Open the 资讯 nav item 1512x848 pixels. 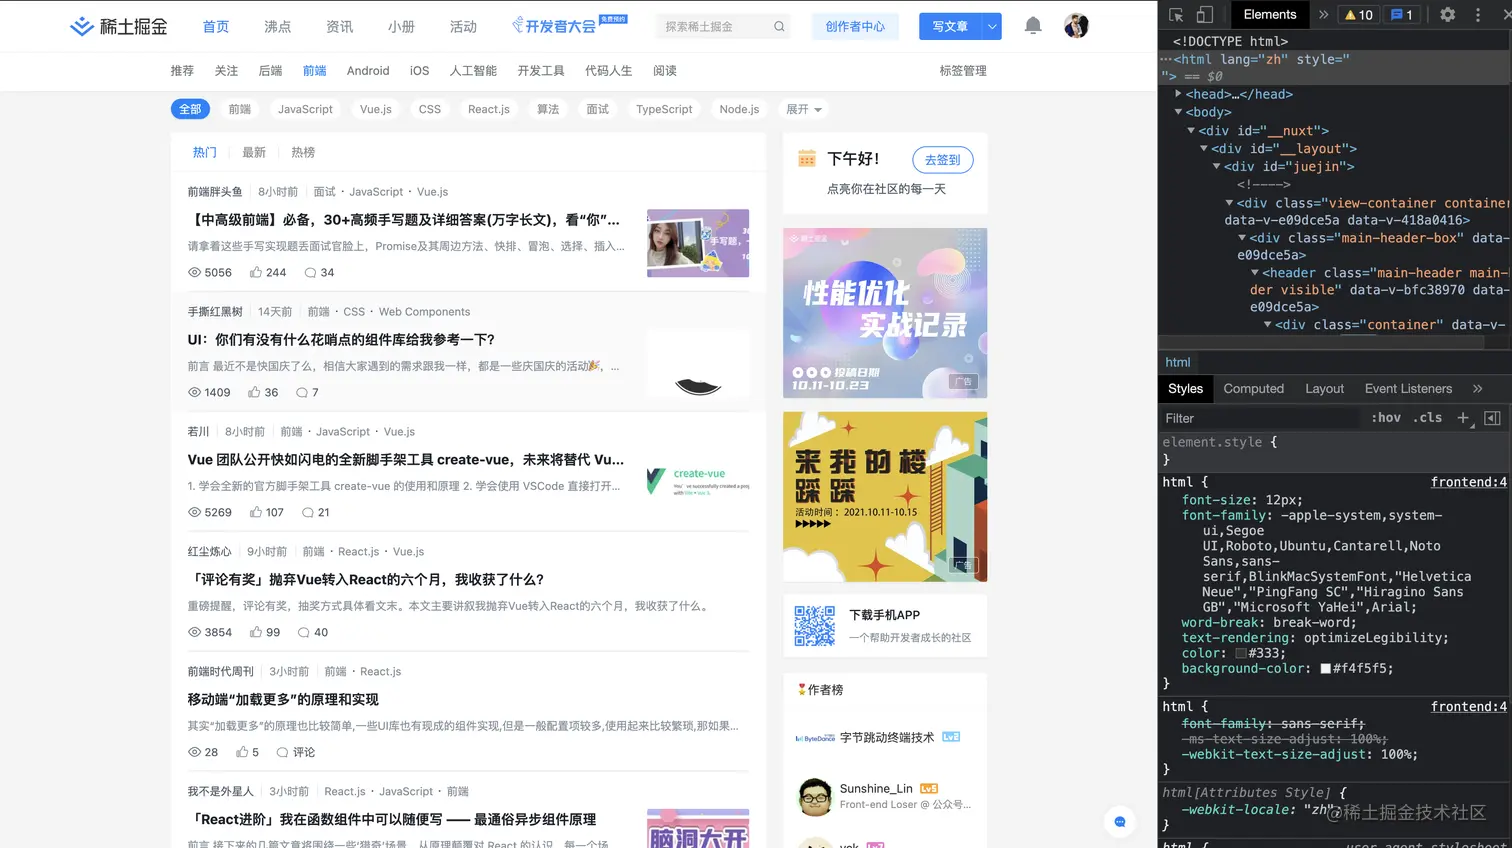point(339,27)
